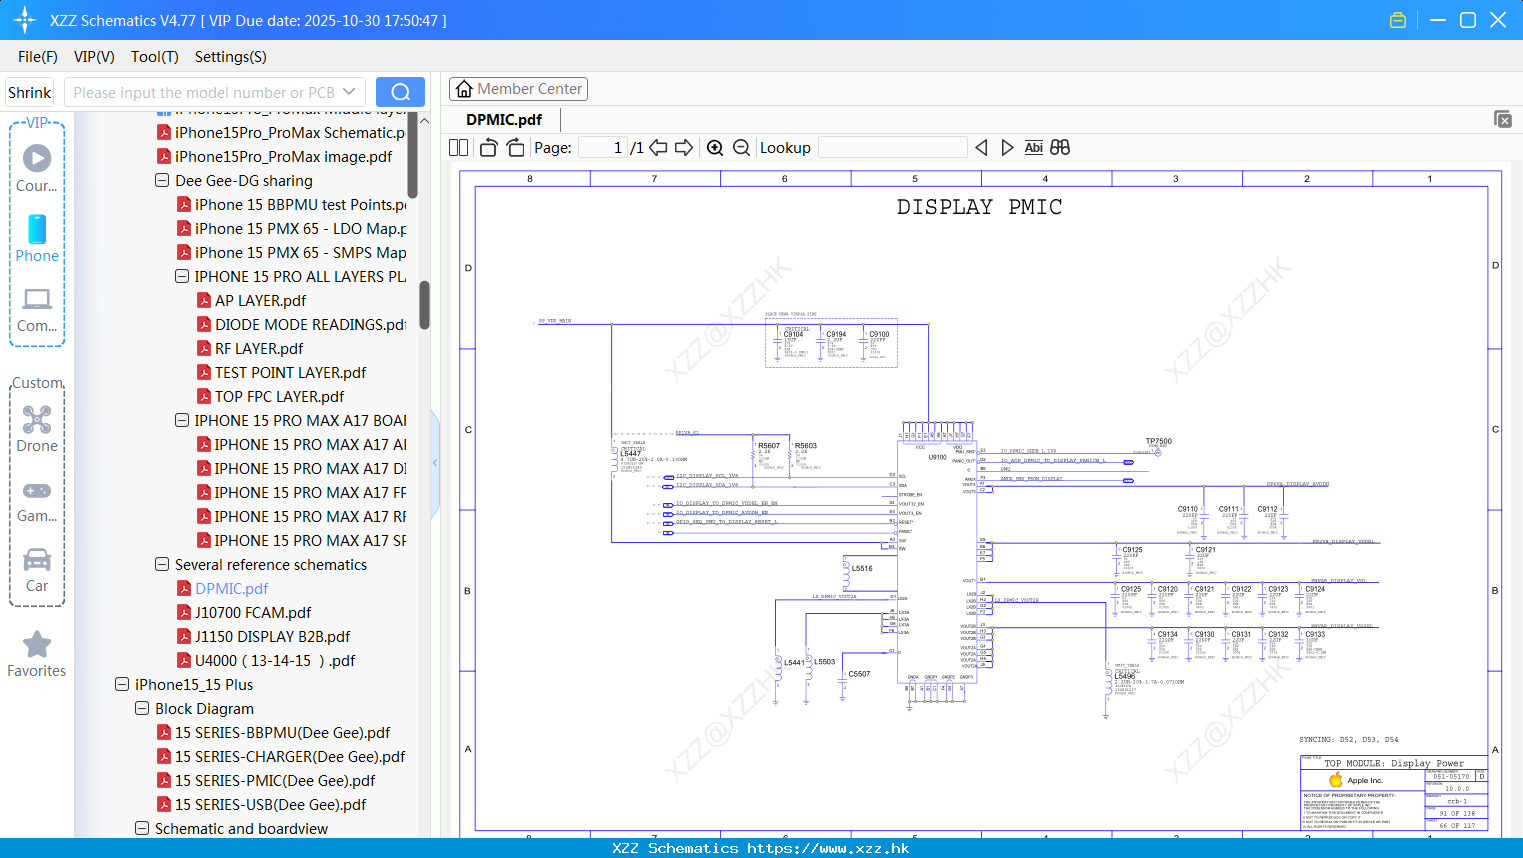Image resolution: width=1523 pixels, height=858 pixels.
Task: Collapse the iPhone15_15 Plus folder
Action: 122,684
